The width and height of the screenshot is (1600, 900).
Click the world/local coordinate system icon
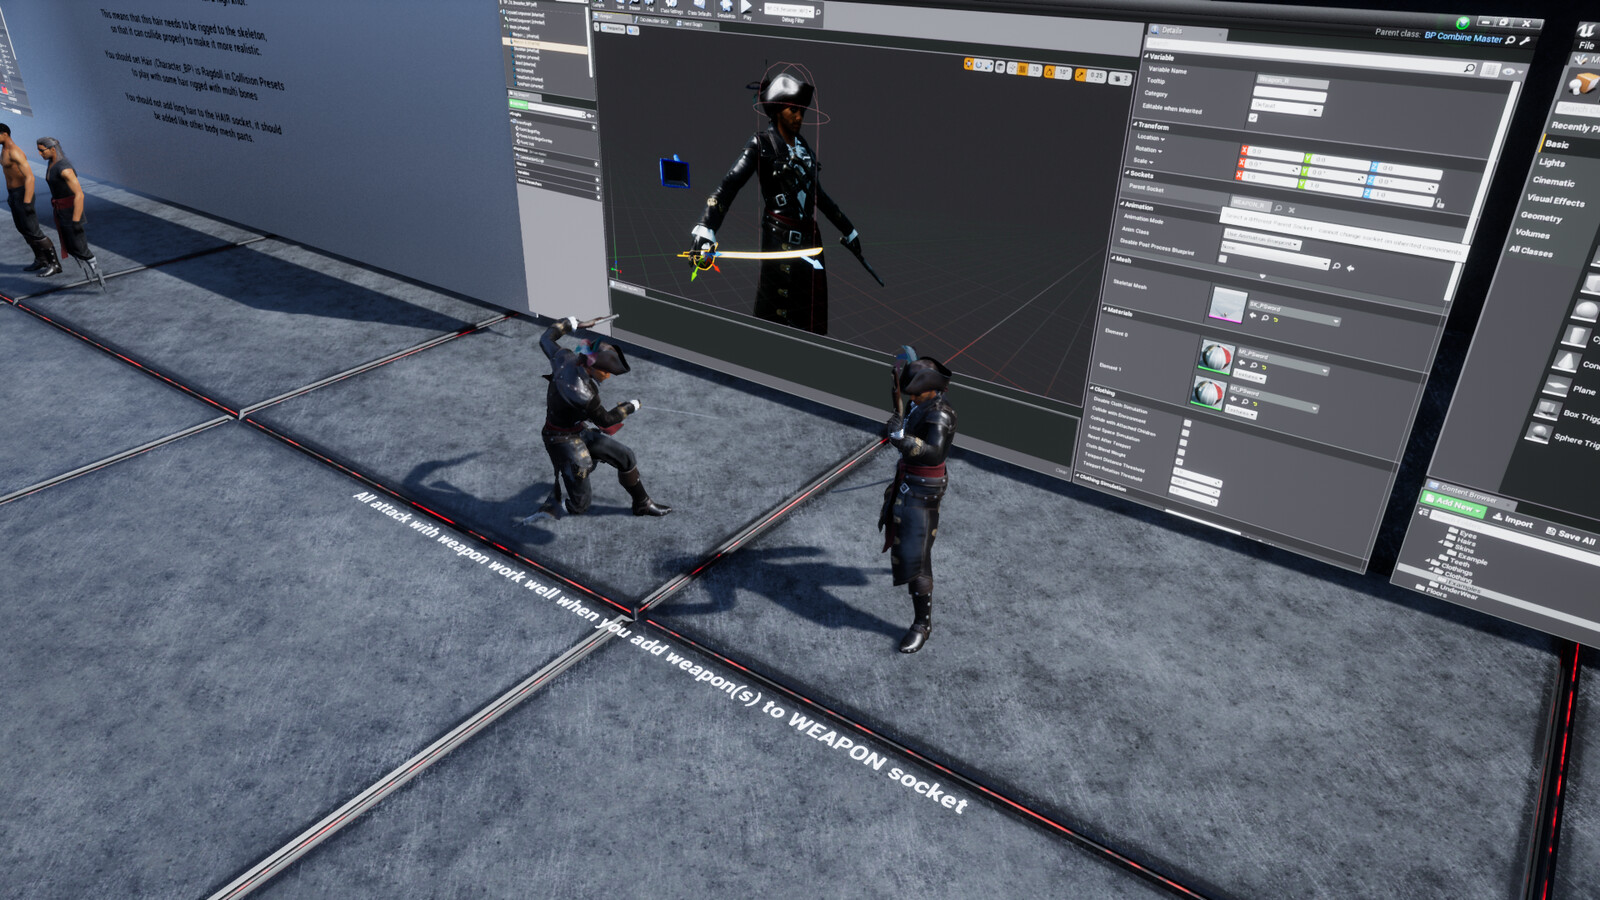1000,67
